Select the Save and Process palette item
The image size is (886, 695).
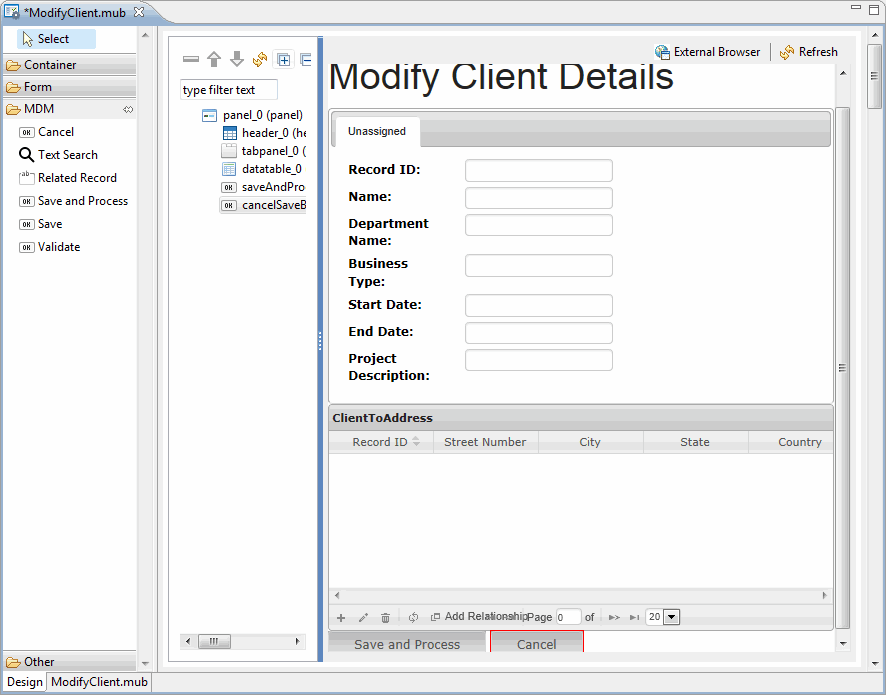[73, 201]
